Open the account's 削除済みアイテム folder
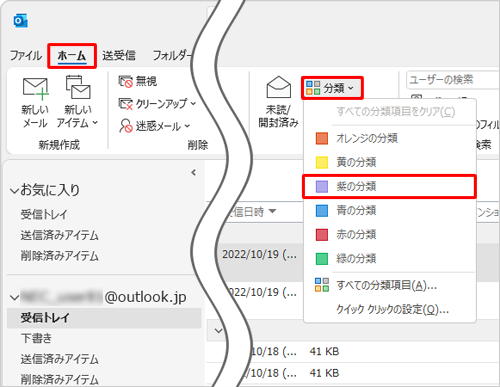Viewport: 500px width, 387px height. coord(60,379)
